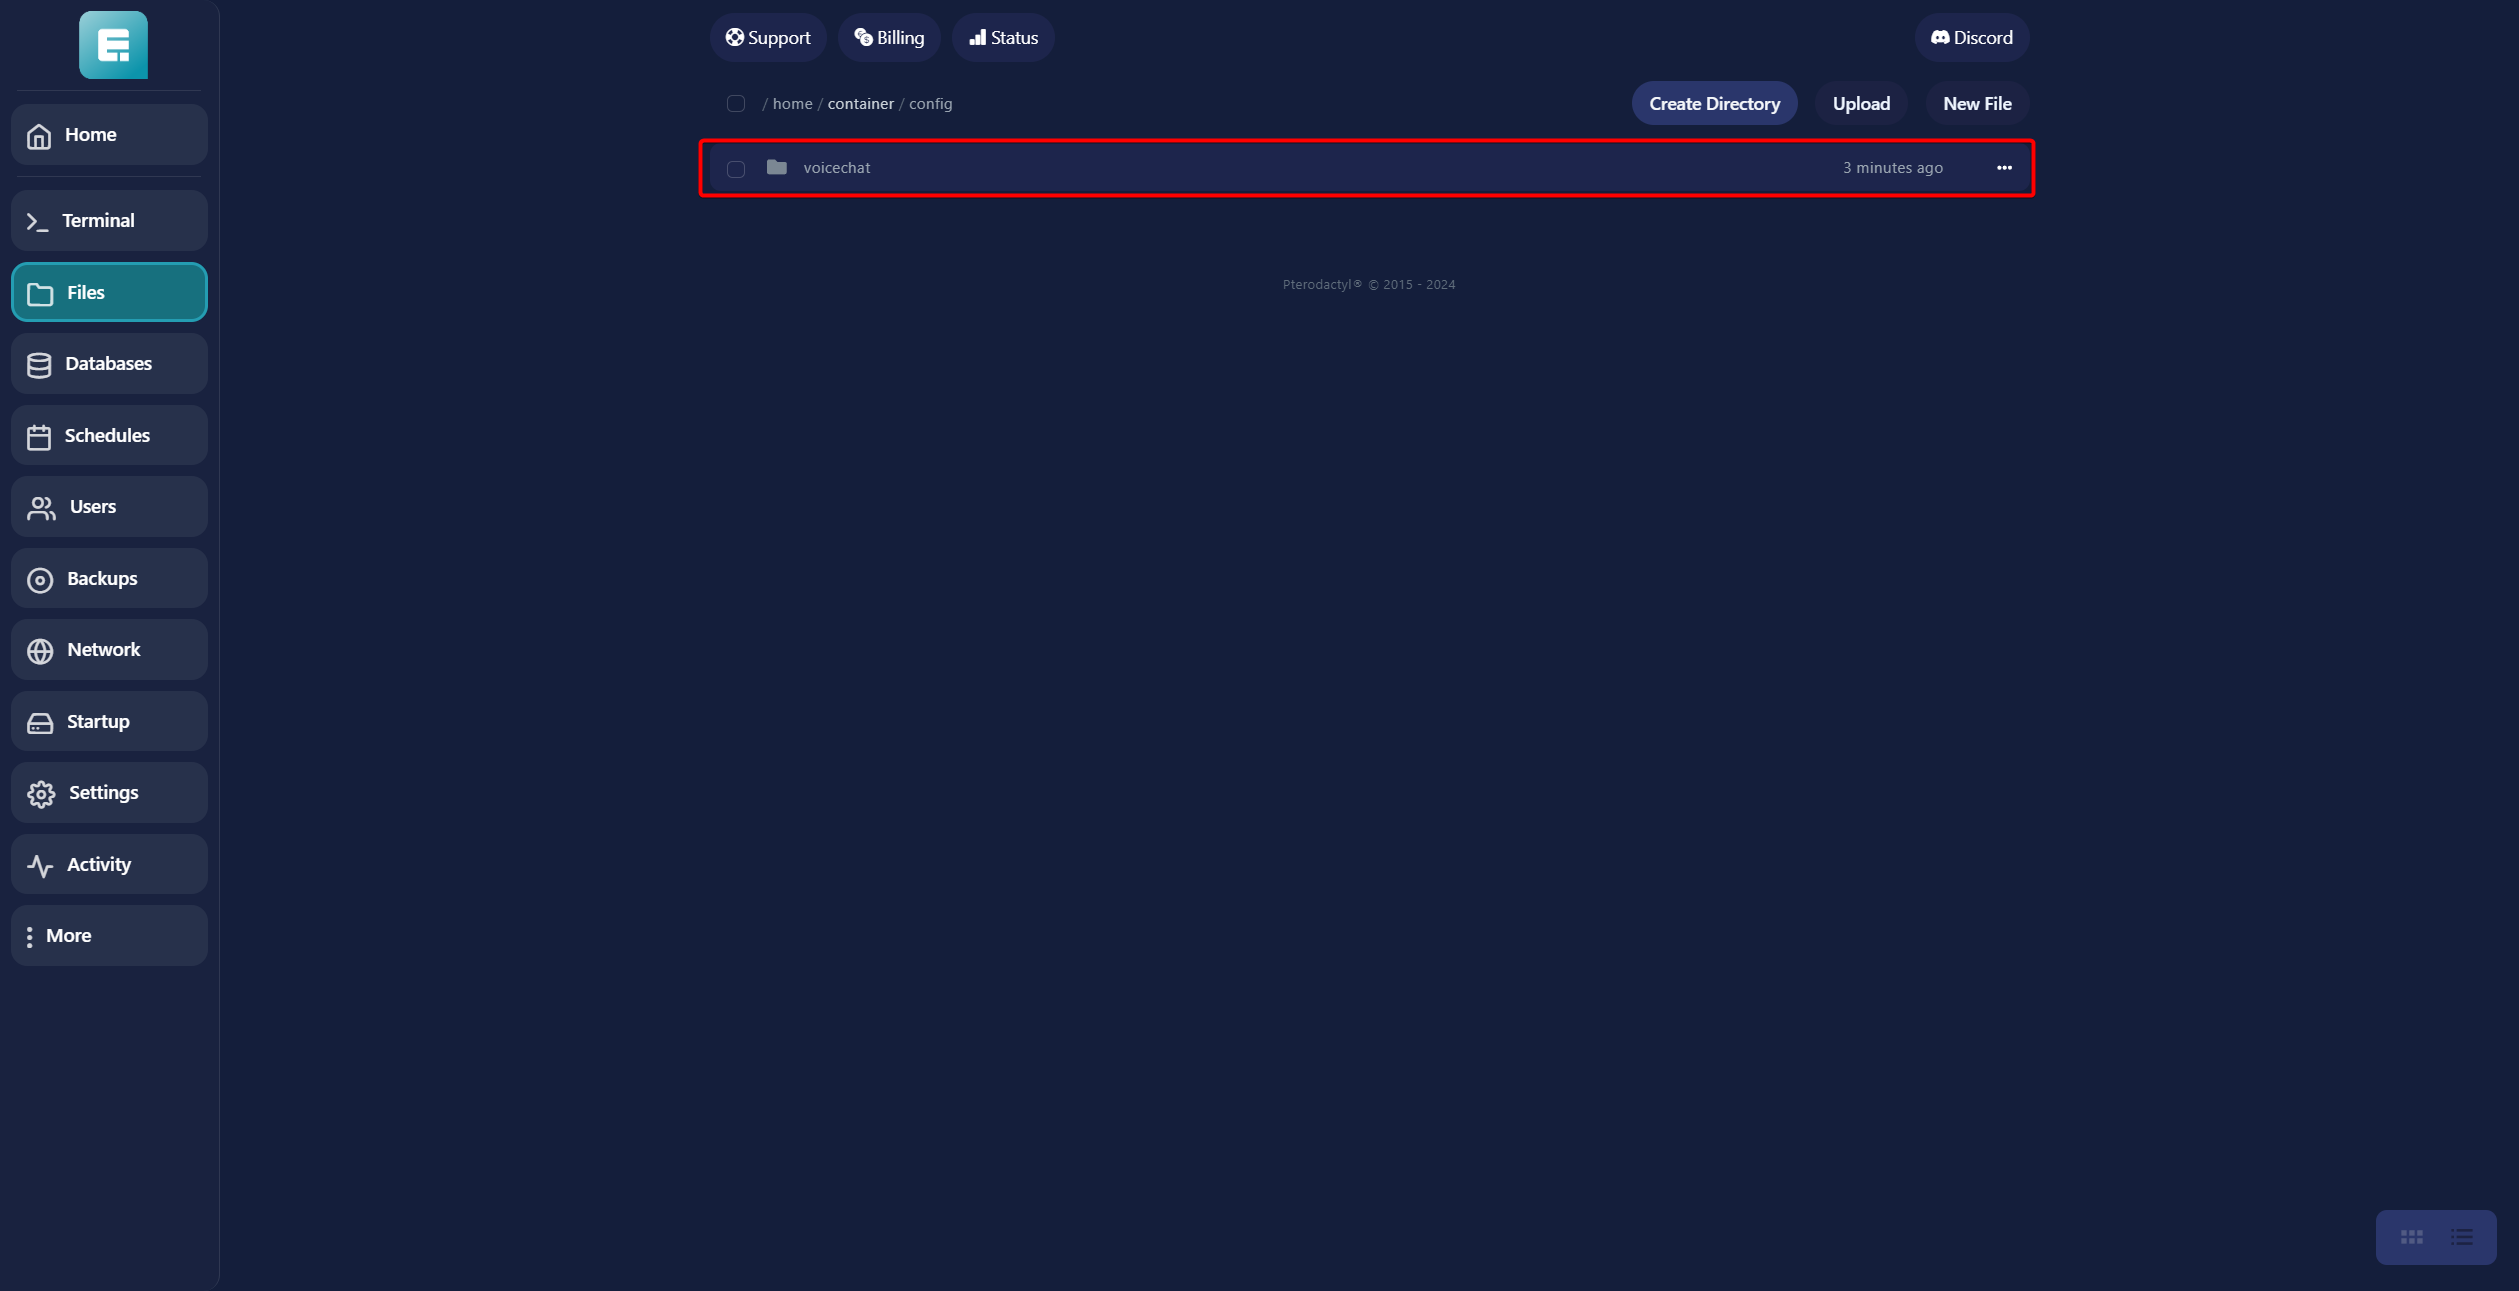2519x1291 pixels.
Task: Expand the More sidebar menu
Action: (109, 936)
